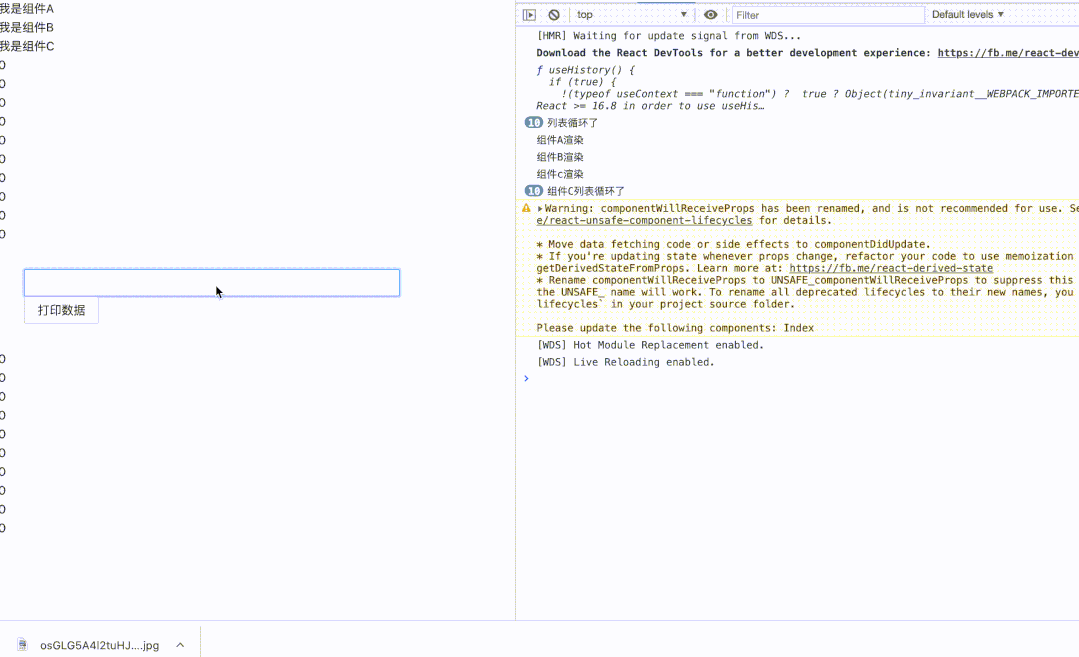Select the text 我是组件C

pyautogui.click(x=27, y=46)
